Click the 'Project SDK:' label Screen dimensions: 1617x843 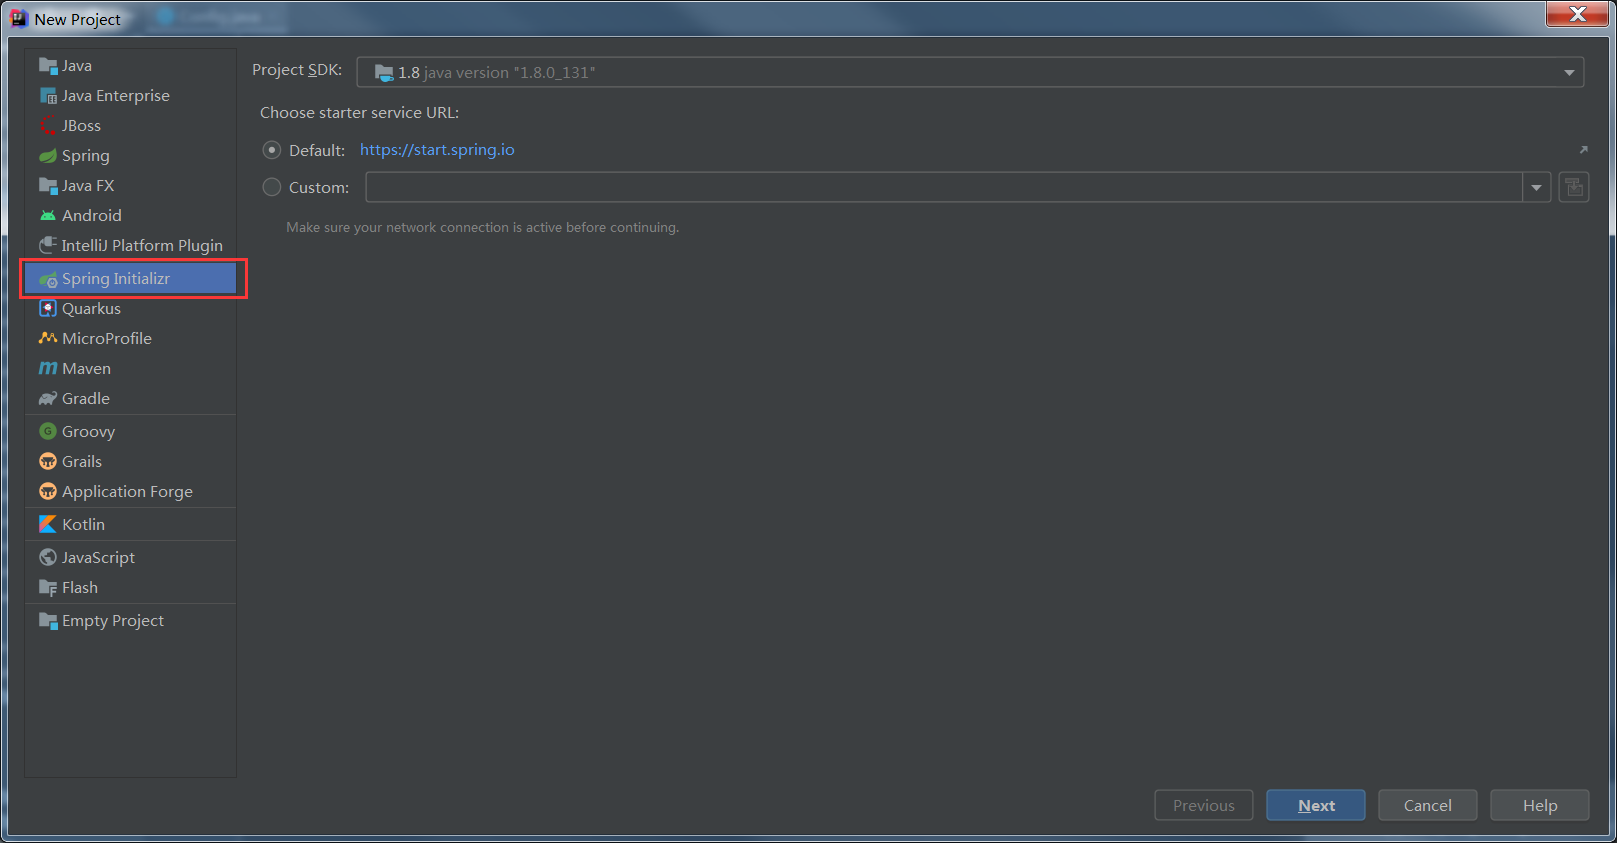click(x=297, y=70)
